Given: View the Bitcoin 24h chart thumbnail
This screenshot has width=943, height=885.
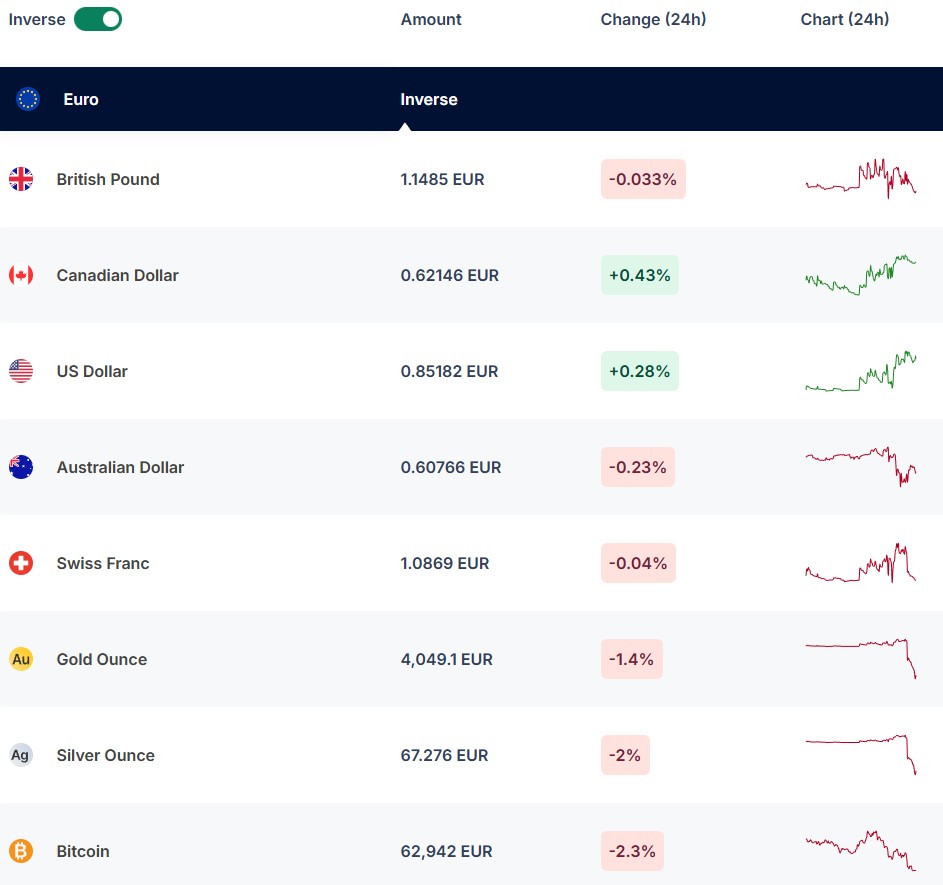Looking at the screenshot, I should tap(860, 850).
